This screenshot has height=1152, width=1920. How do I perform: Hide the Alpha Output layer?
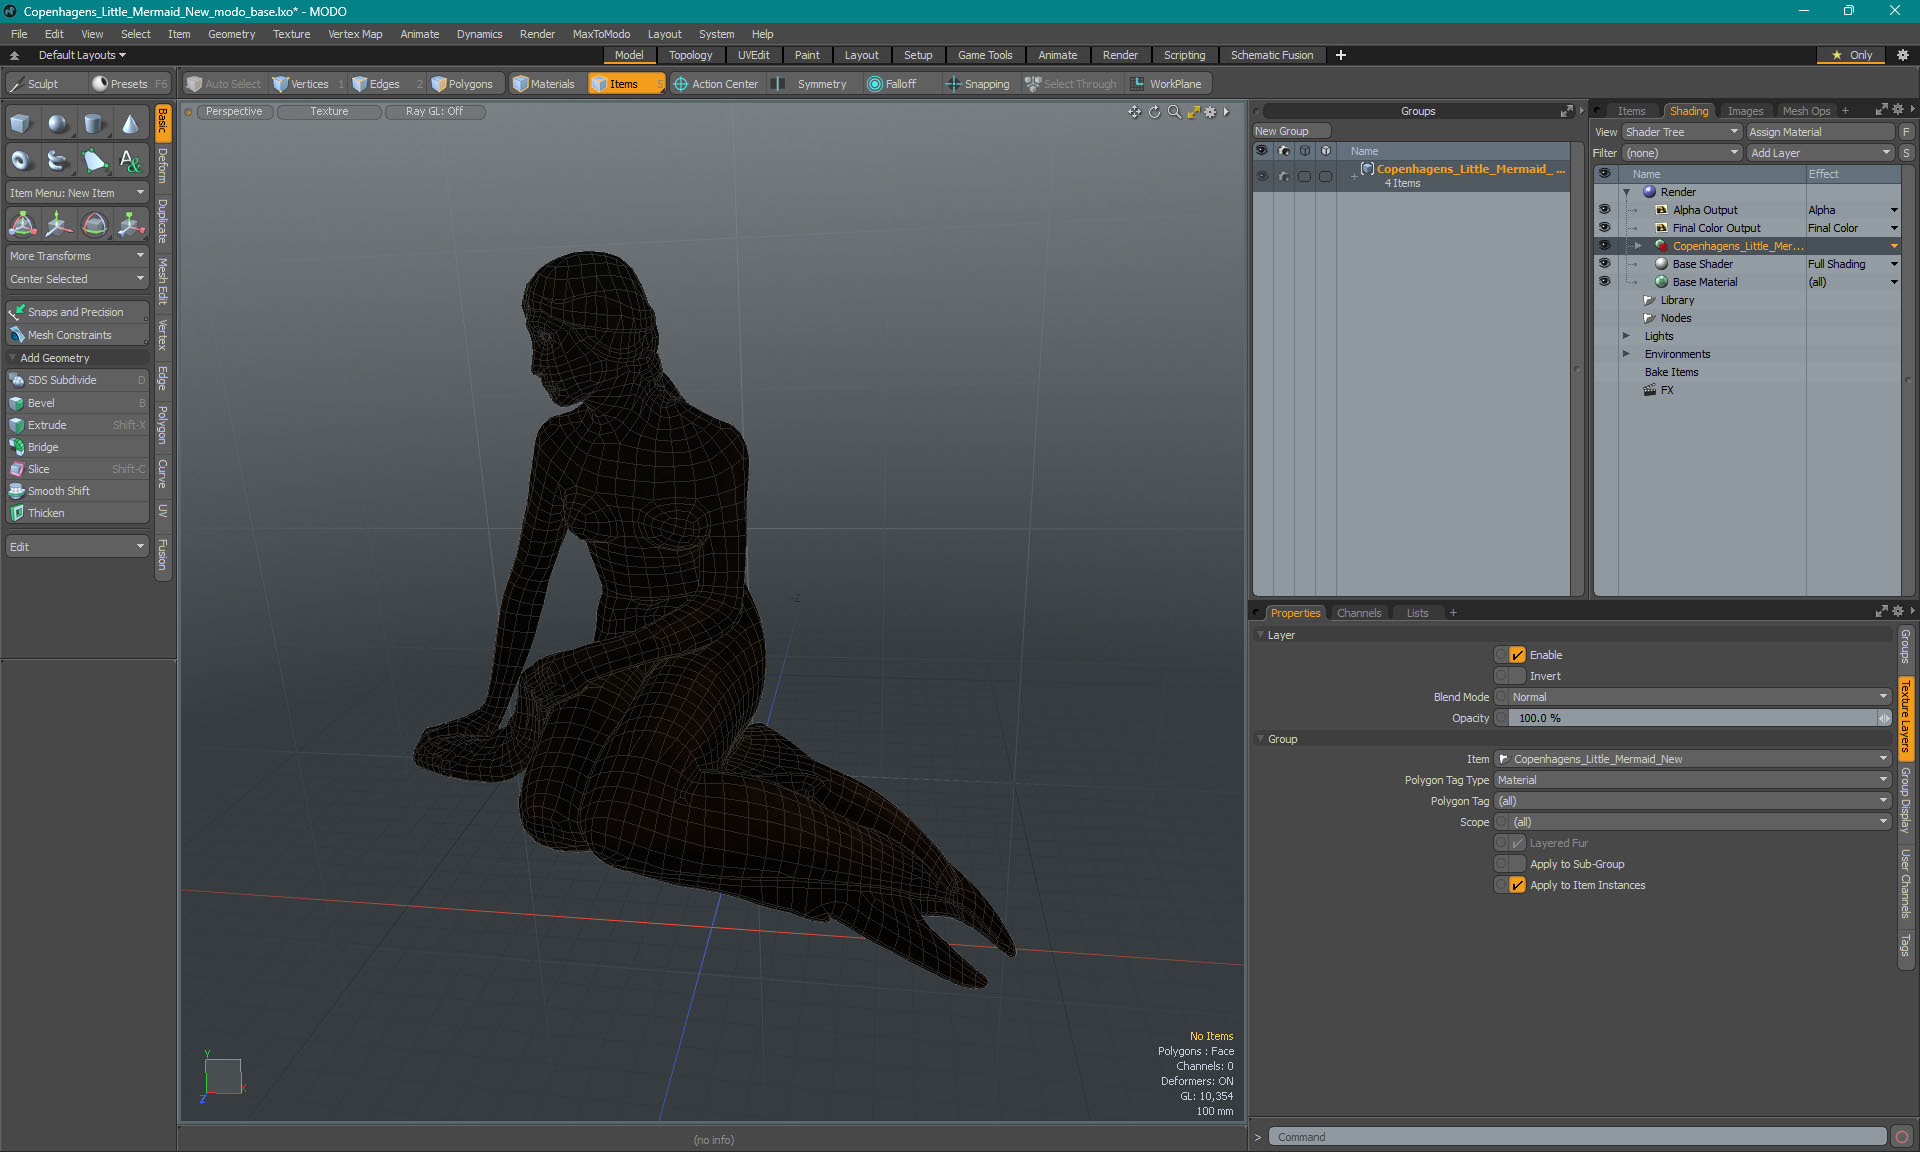1604,210
